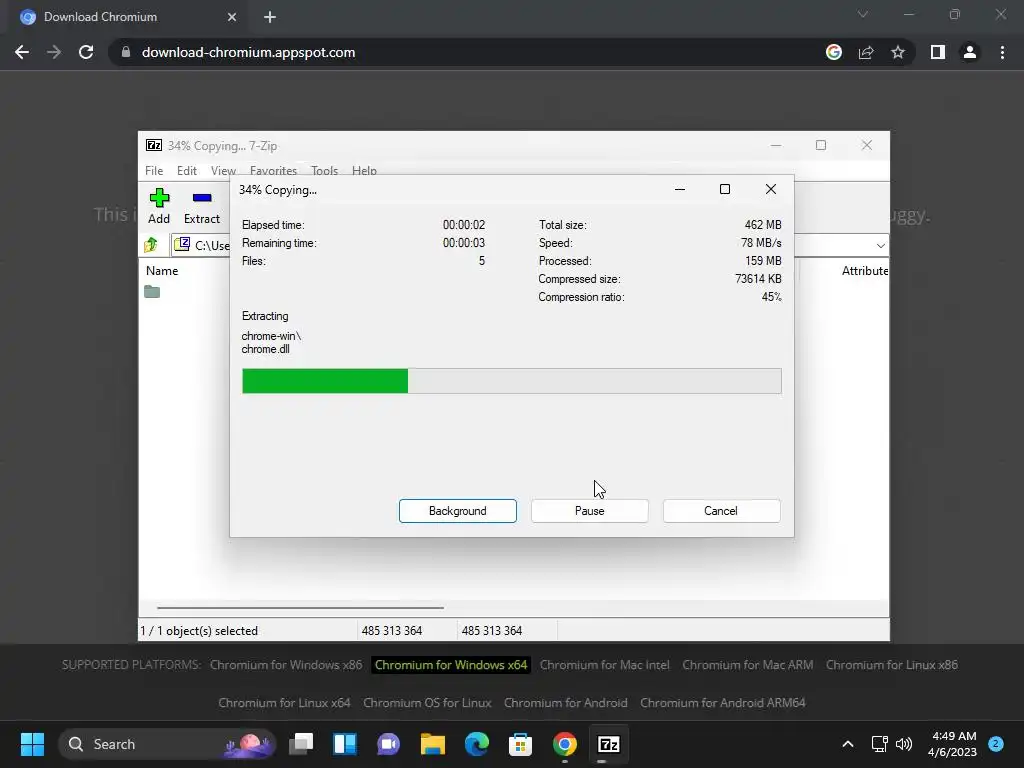The width and height of the screenshot is (1024, 768).
Task: Open Microsoft Store from taskbar
Action: (520, 744)
